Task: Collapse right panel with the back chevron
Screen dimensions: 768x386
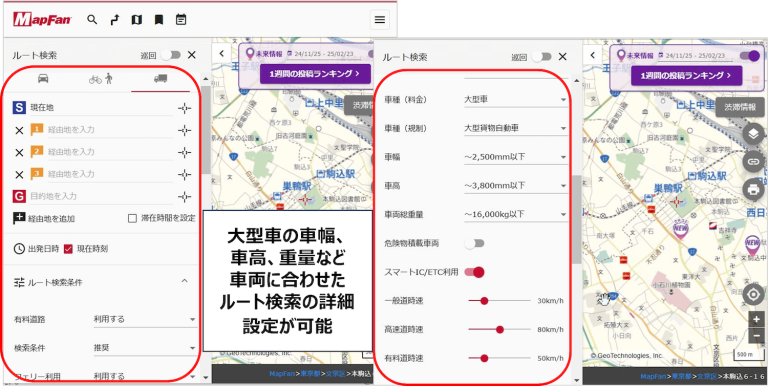Action: 593,55
